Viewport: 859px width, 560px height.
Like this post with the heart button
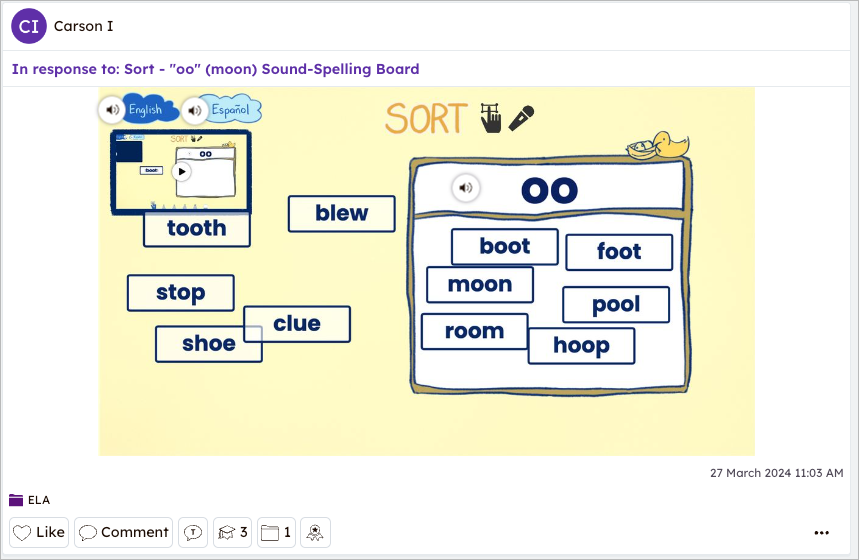39,532
